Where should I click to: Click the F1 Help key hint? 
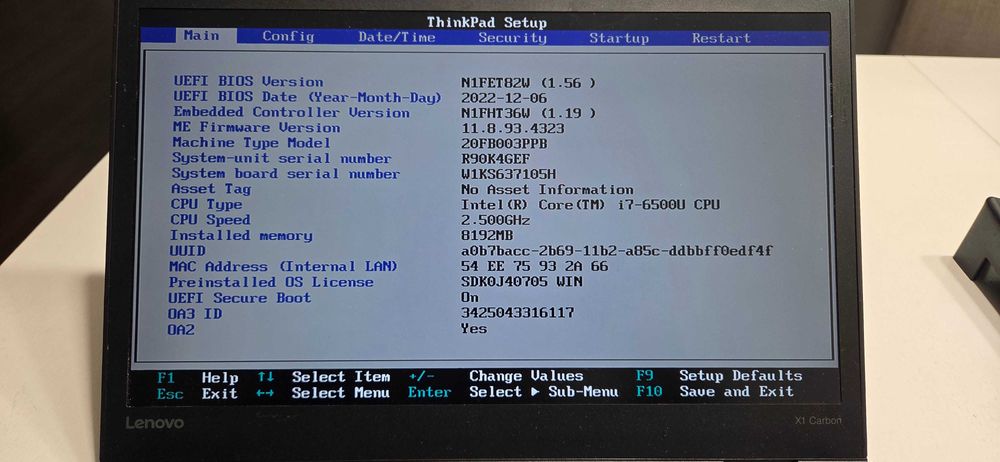[198, 378]
